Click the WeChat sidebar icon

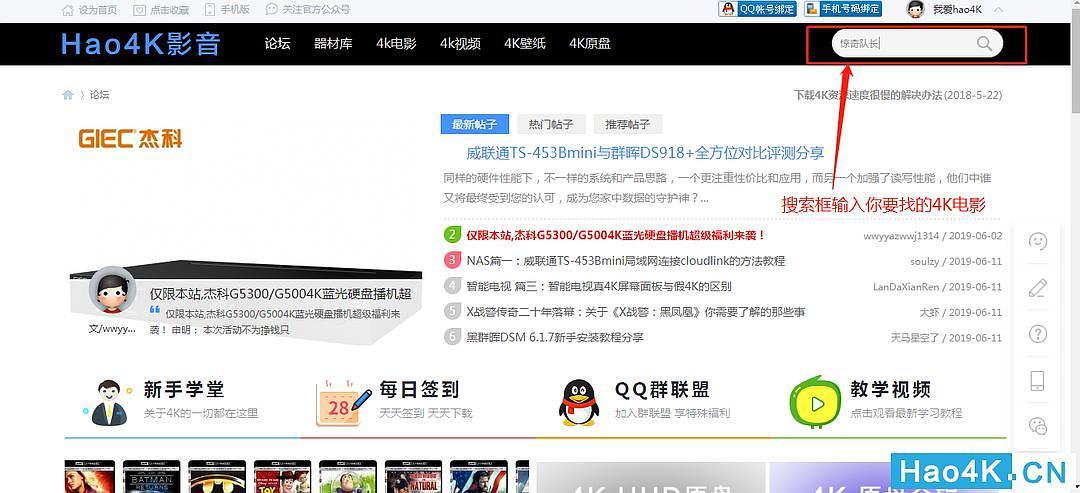tap(1037, 426)
